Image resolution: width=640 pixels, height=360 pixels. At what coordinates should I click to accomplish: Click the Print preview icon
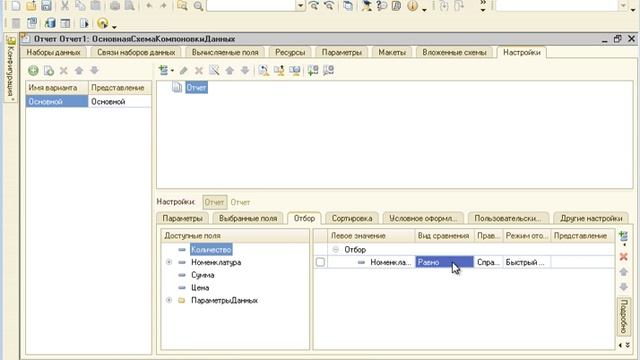click(129, 5)
